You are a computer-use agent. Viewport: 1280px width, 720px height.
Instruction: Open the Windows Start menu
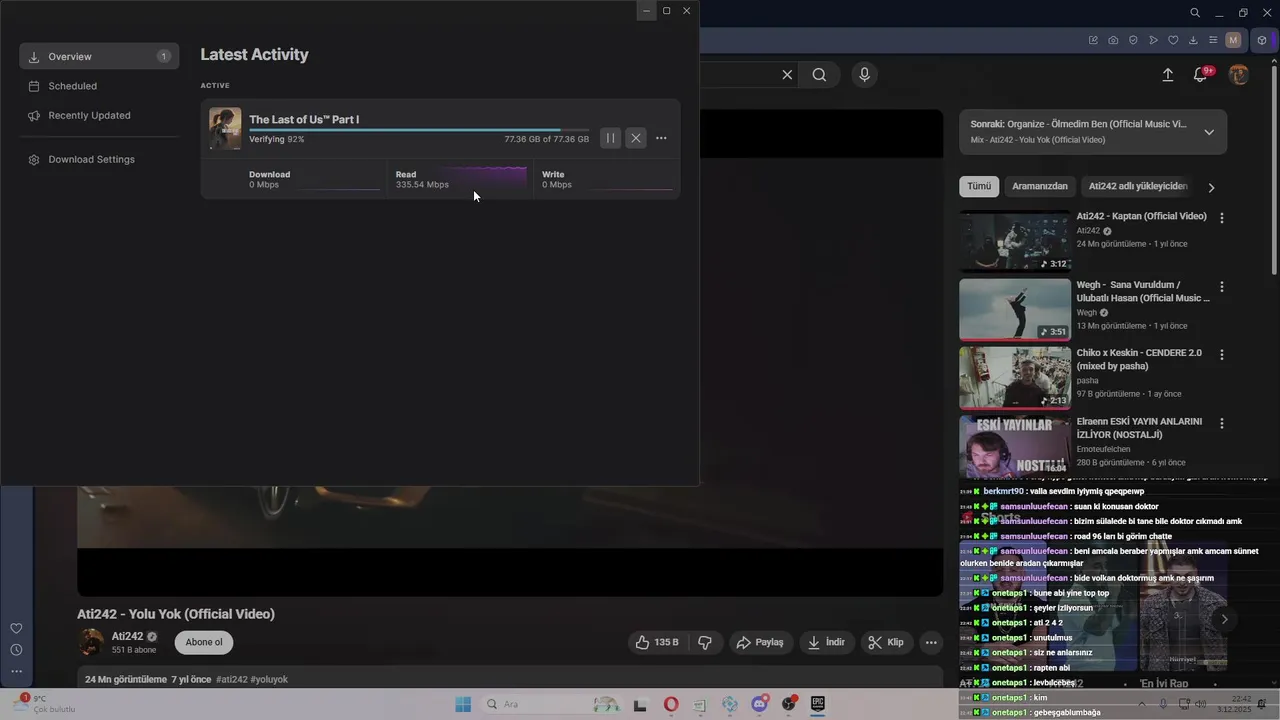(x=463, y=704)
